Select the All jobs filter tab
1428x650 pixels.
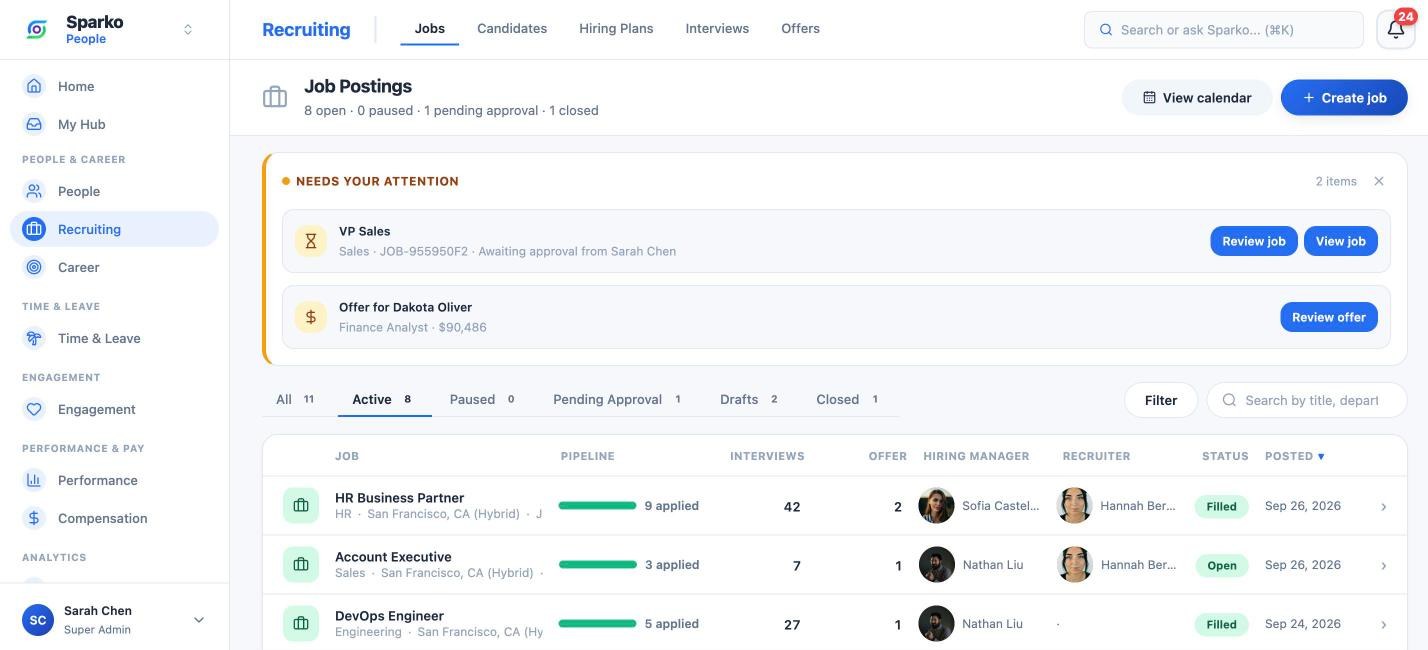point(295,399)
